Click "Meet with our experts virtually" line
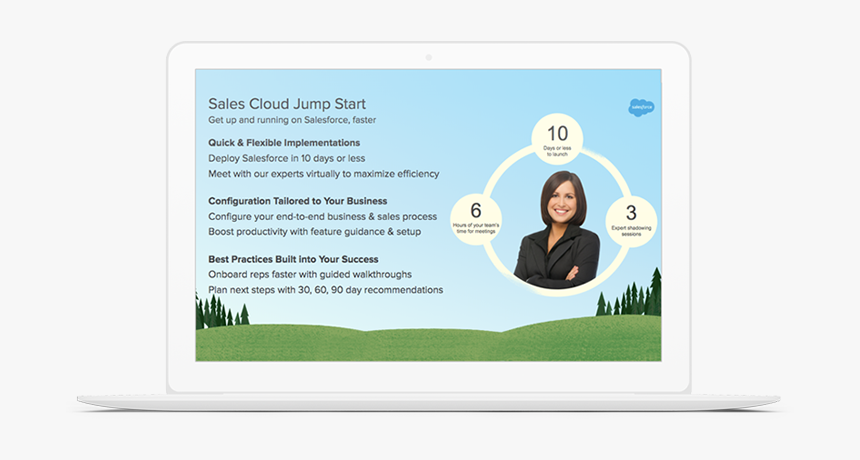The height and width of the screenshot is (460, 860). click(324, 174)
